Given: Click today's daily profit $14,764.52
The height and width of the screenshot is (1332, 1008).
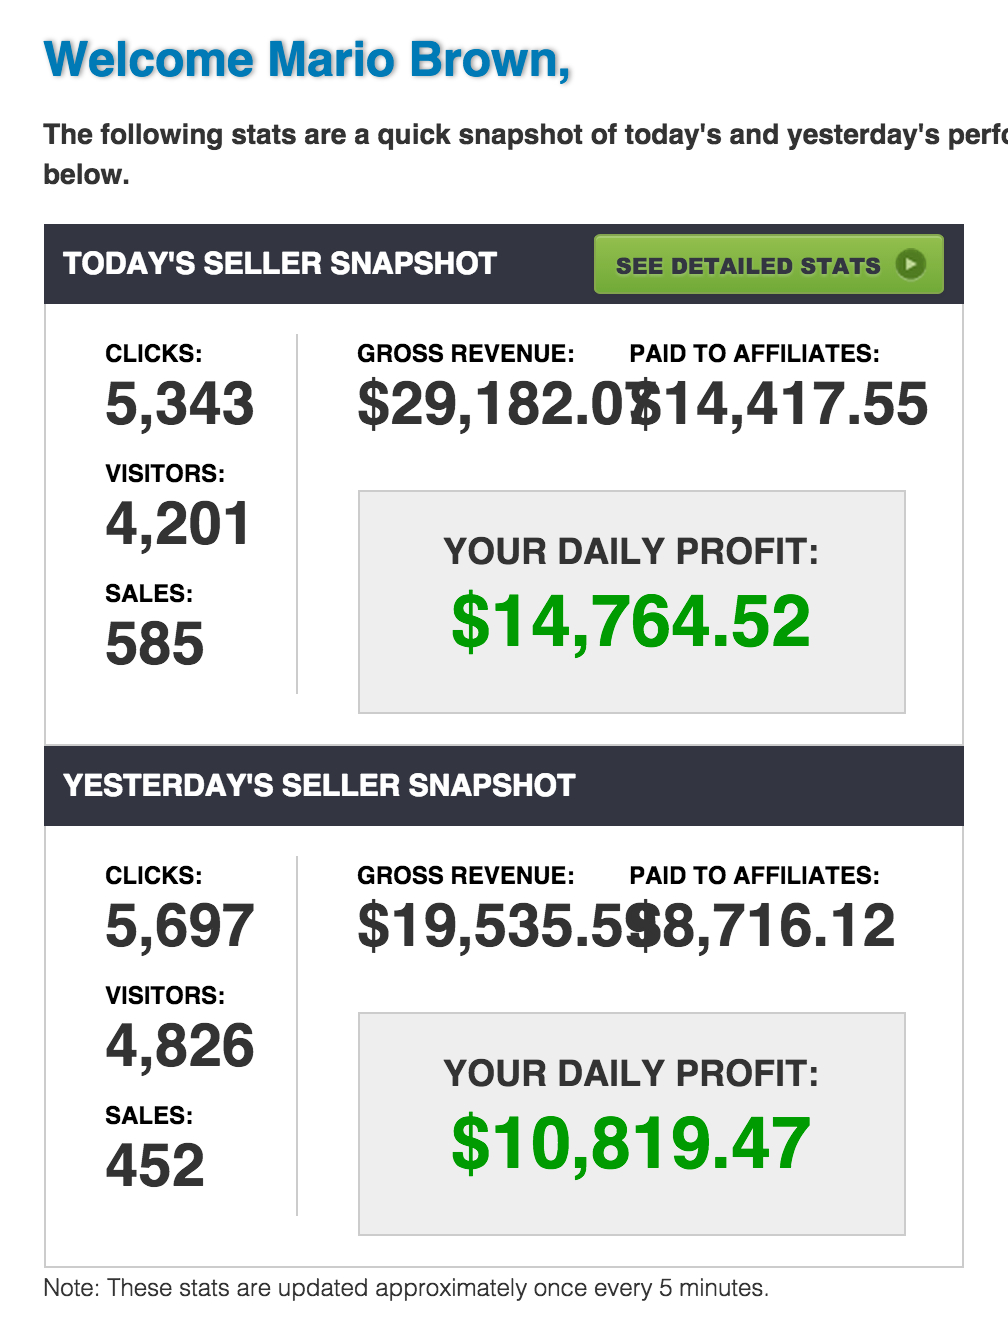Looking at the screenshot, I should pyautogui.click(x=631, y=622).
